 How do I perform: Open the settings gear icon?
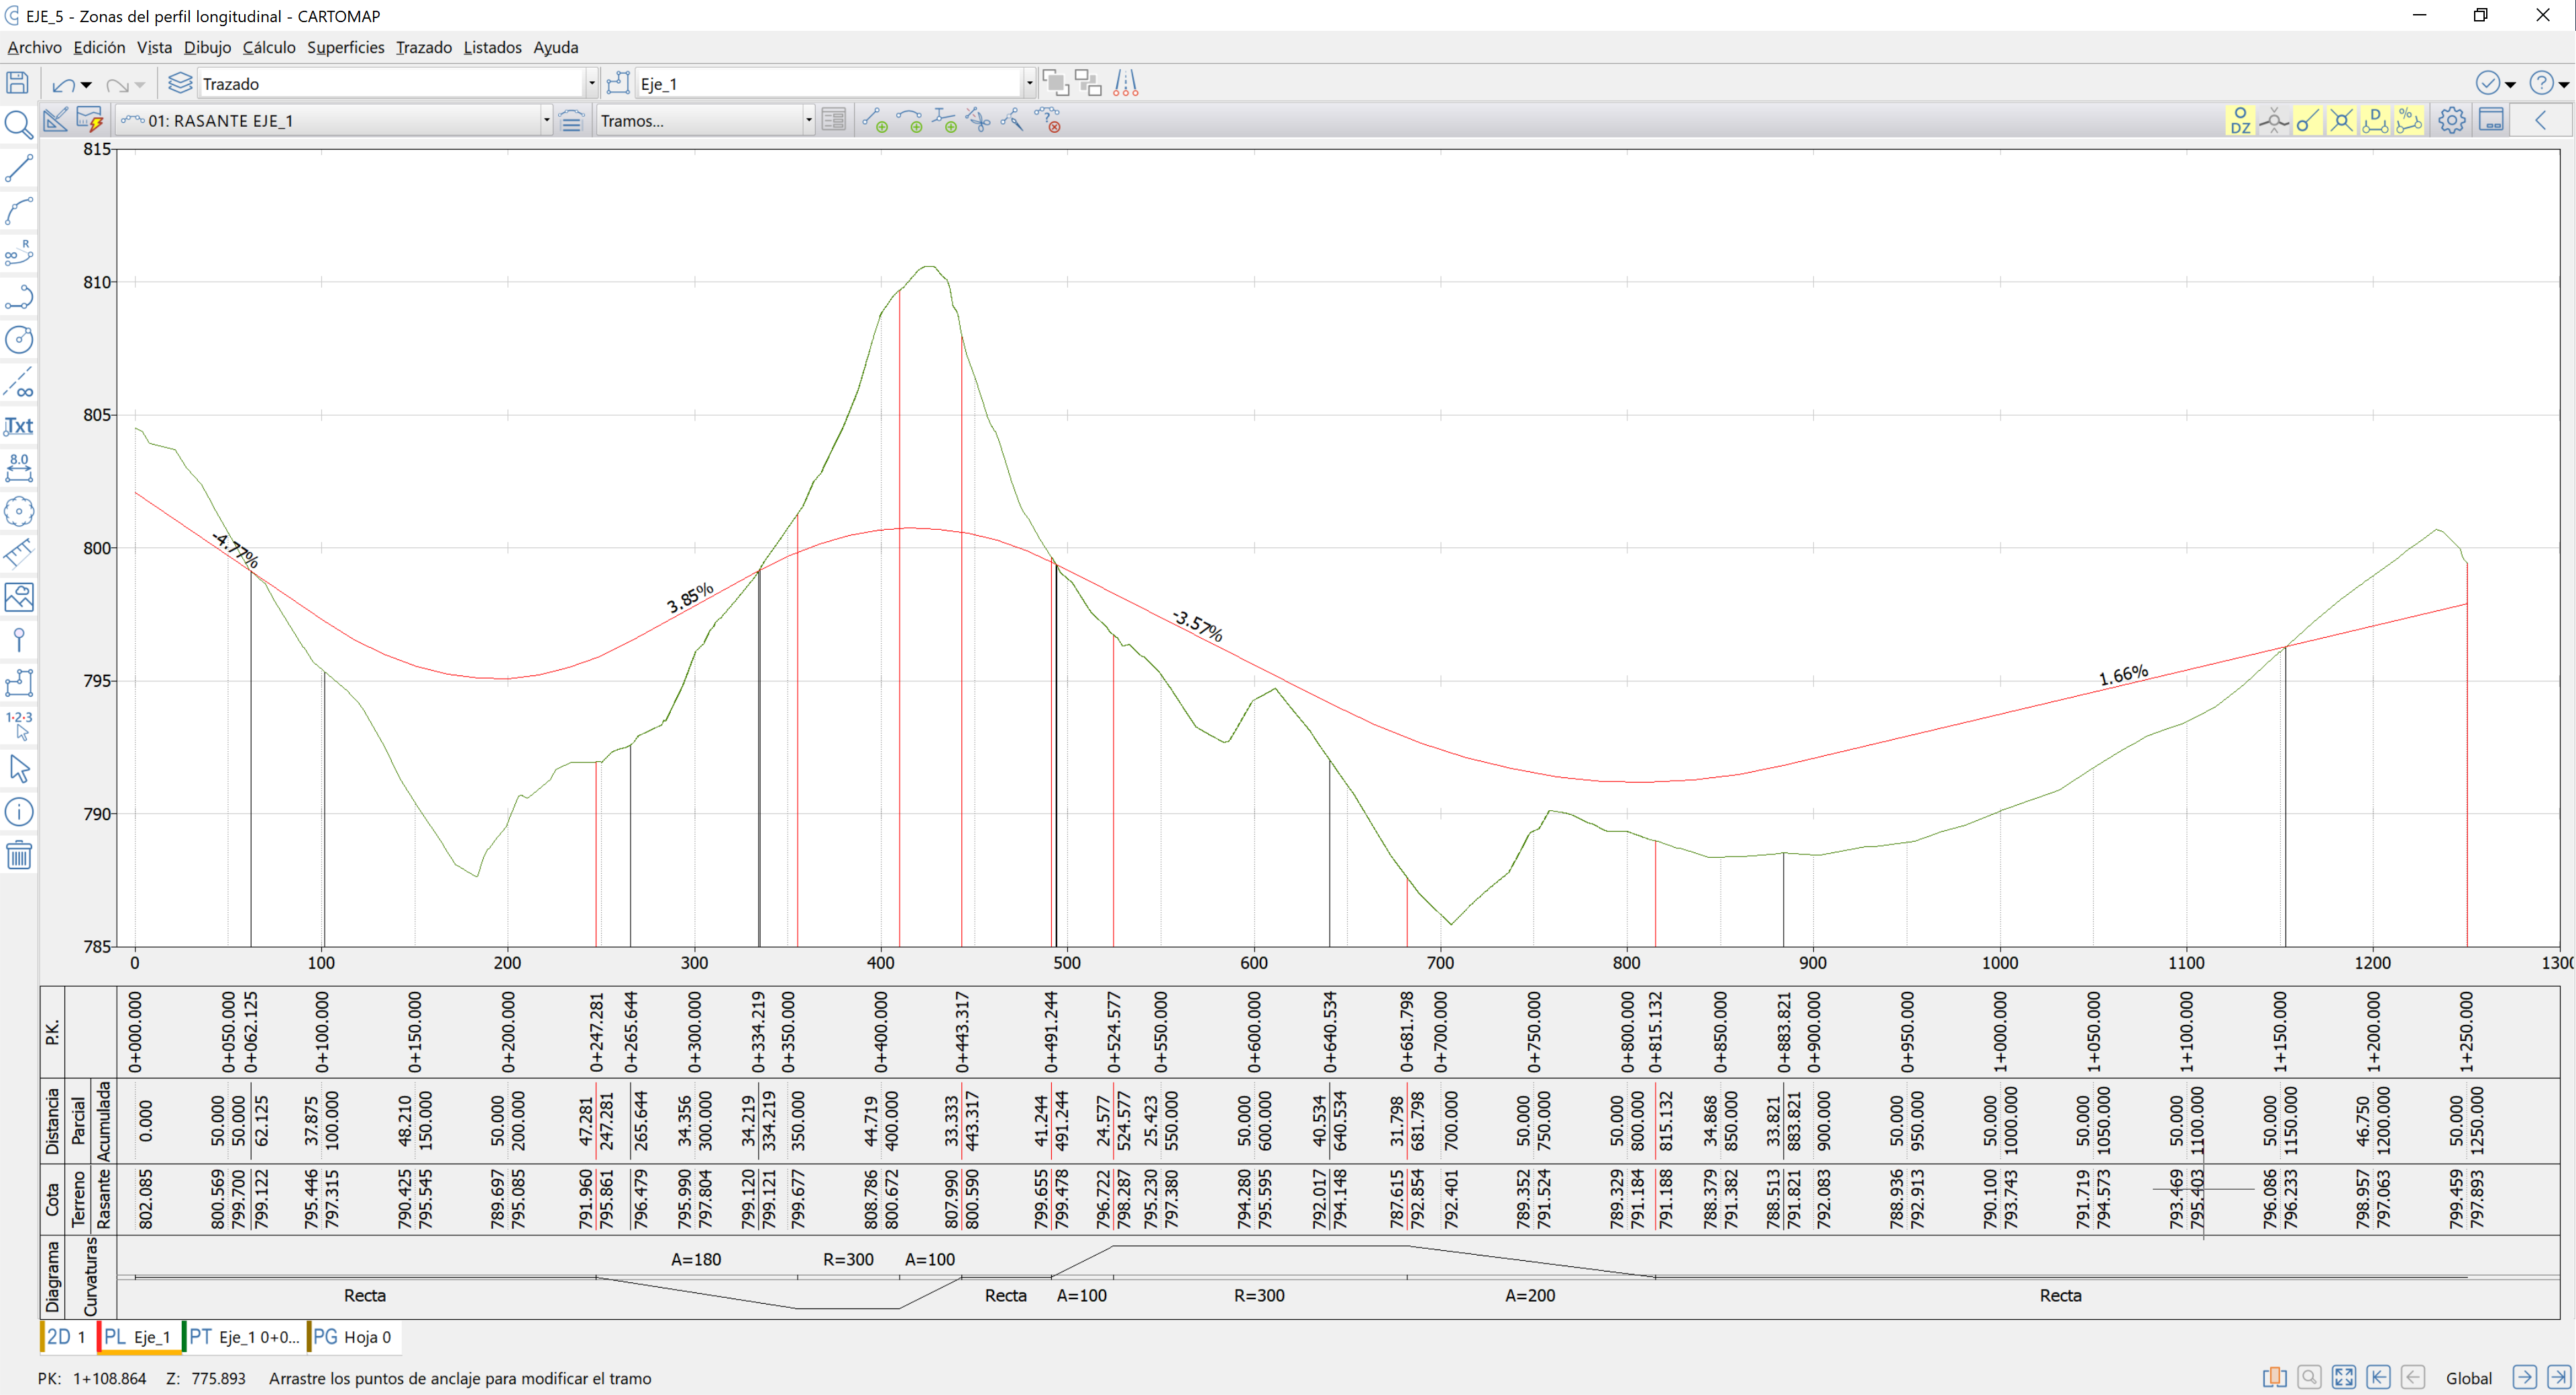(2451, 121)
